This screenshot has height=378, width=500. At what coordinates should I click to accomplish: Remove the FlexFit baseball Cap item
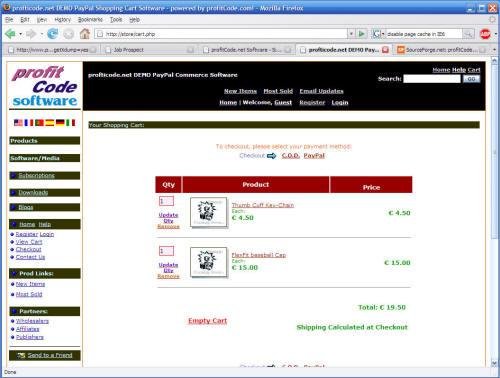click(x=168, y=276)
